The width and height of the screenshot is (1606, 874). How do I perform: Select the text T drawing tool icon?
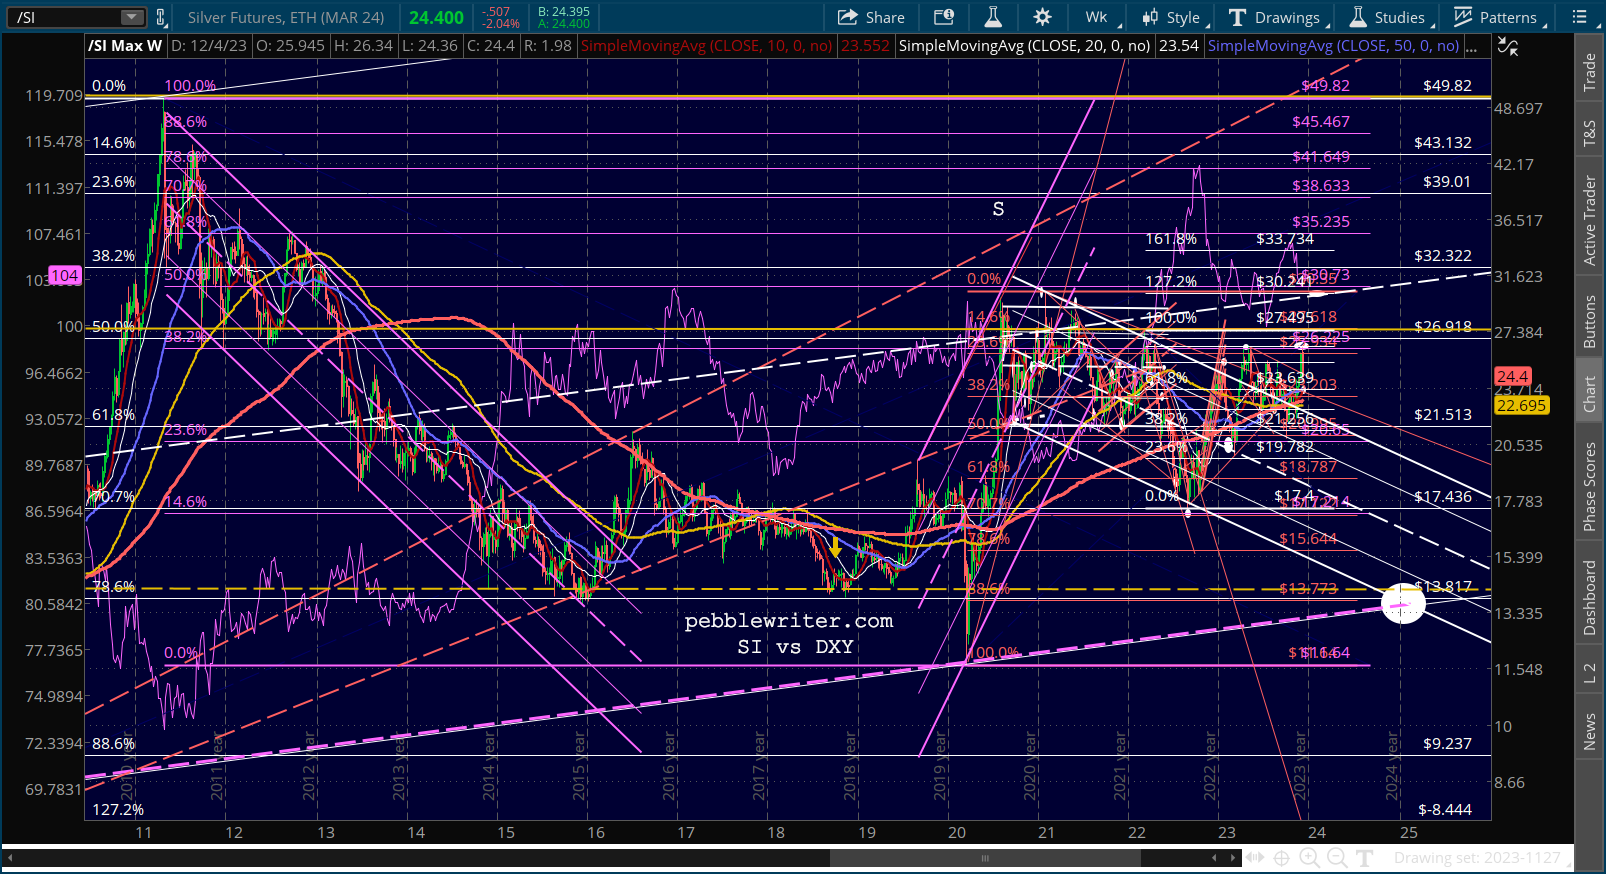click(x=1365, y=858)
